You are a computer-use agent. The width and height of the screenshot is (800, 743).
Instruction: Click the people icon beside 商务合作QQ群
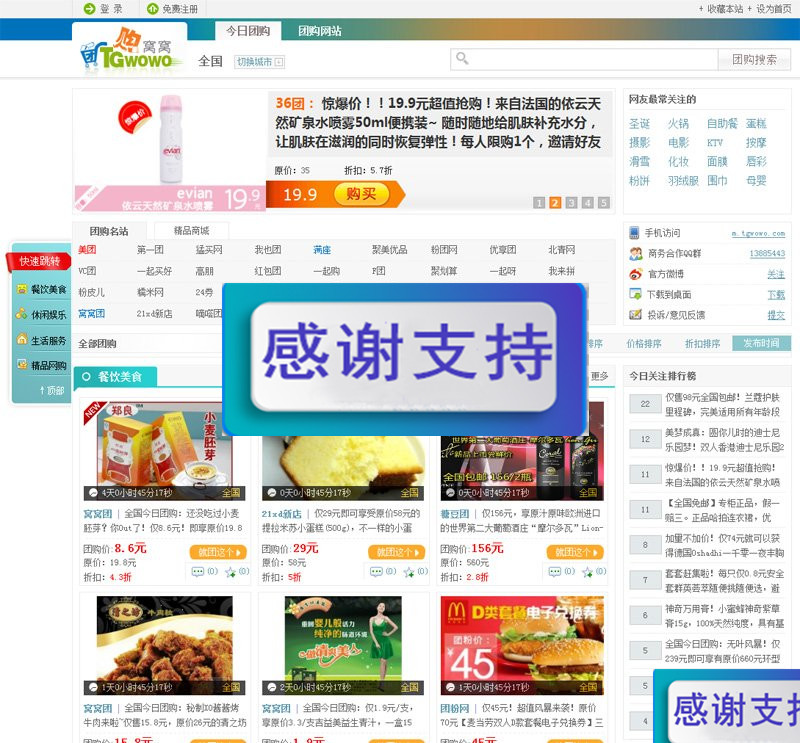click(x=636, y=253)
